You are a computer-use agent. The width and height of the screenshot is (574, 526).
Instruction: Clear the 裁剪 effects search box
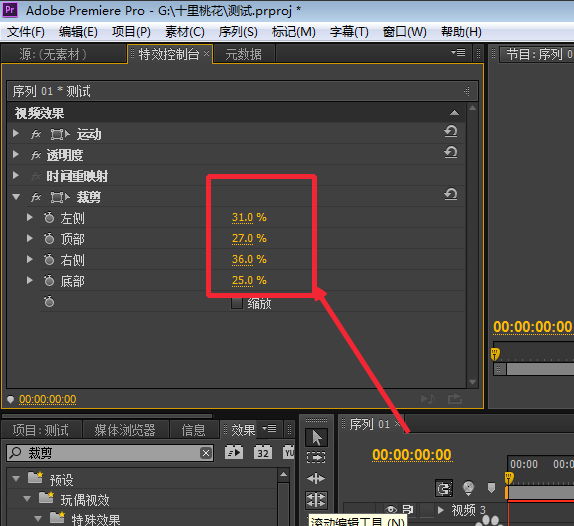point(206,453)
